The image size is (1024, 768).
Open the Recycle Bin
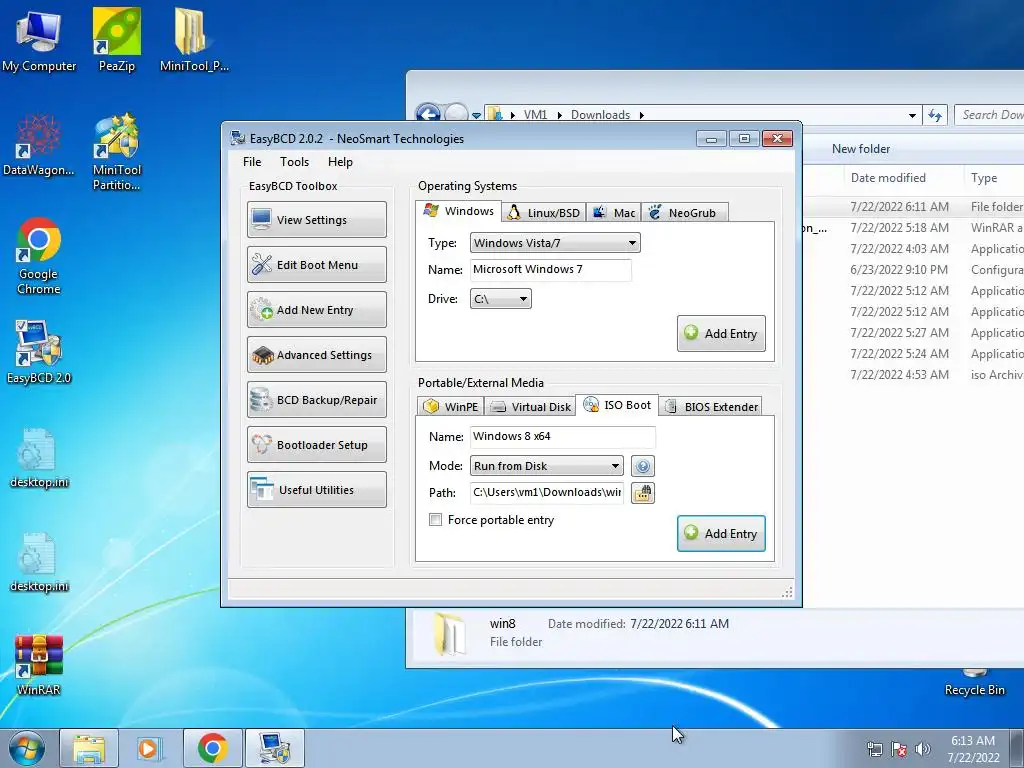(974, 682)
